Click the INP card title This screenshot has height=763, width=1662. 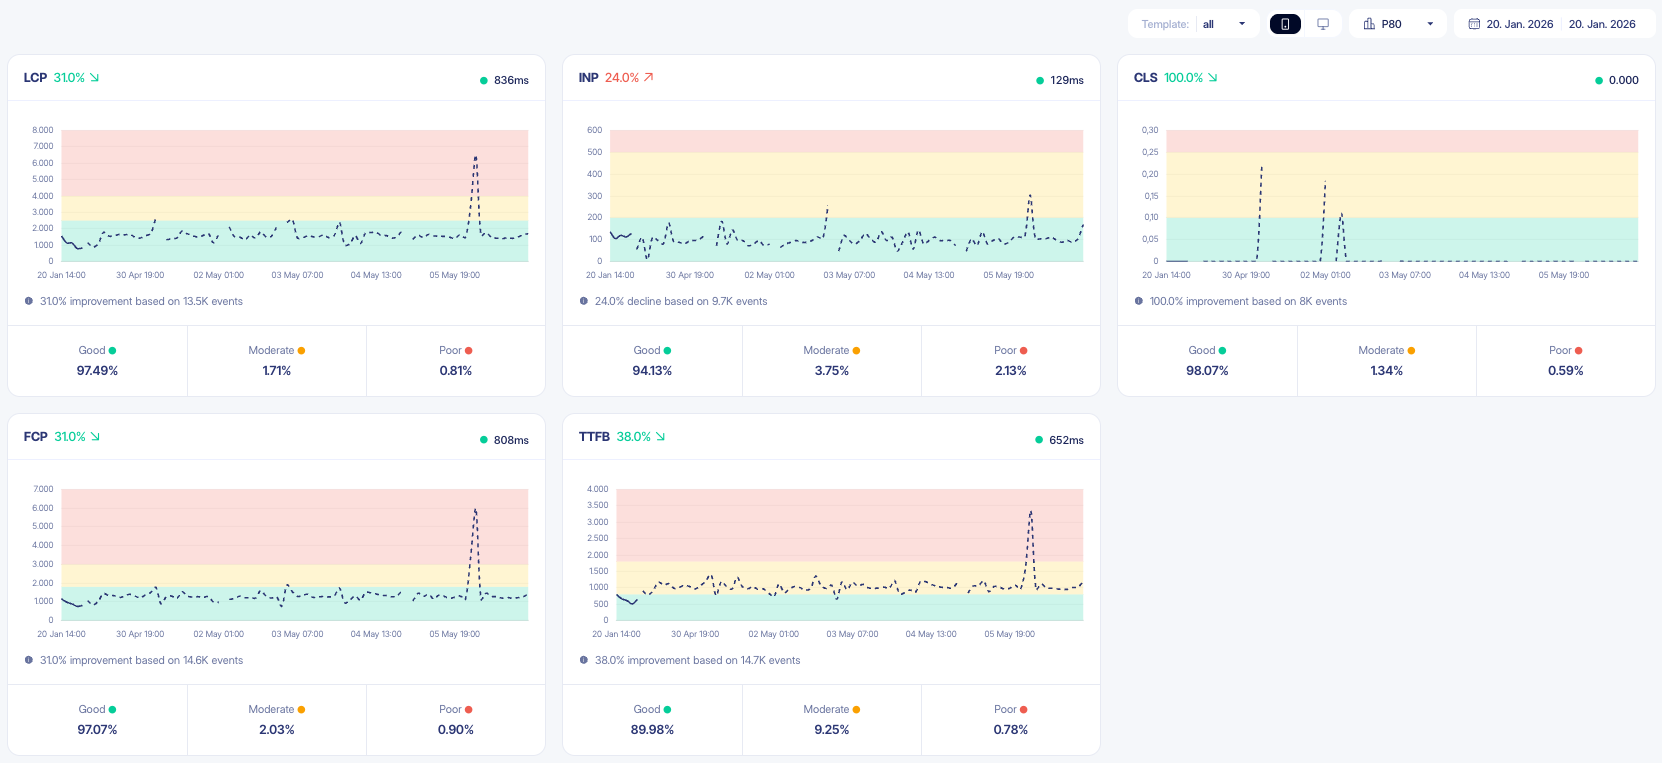point(588,78)
